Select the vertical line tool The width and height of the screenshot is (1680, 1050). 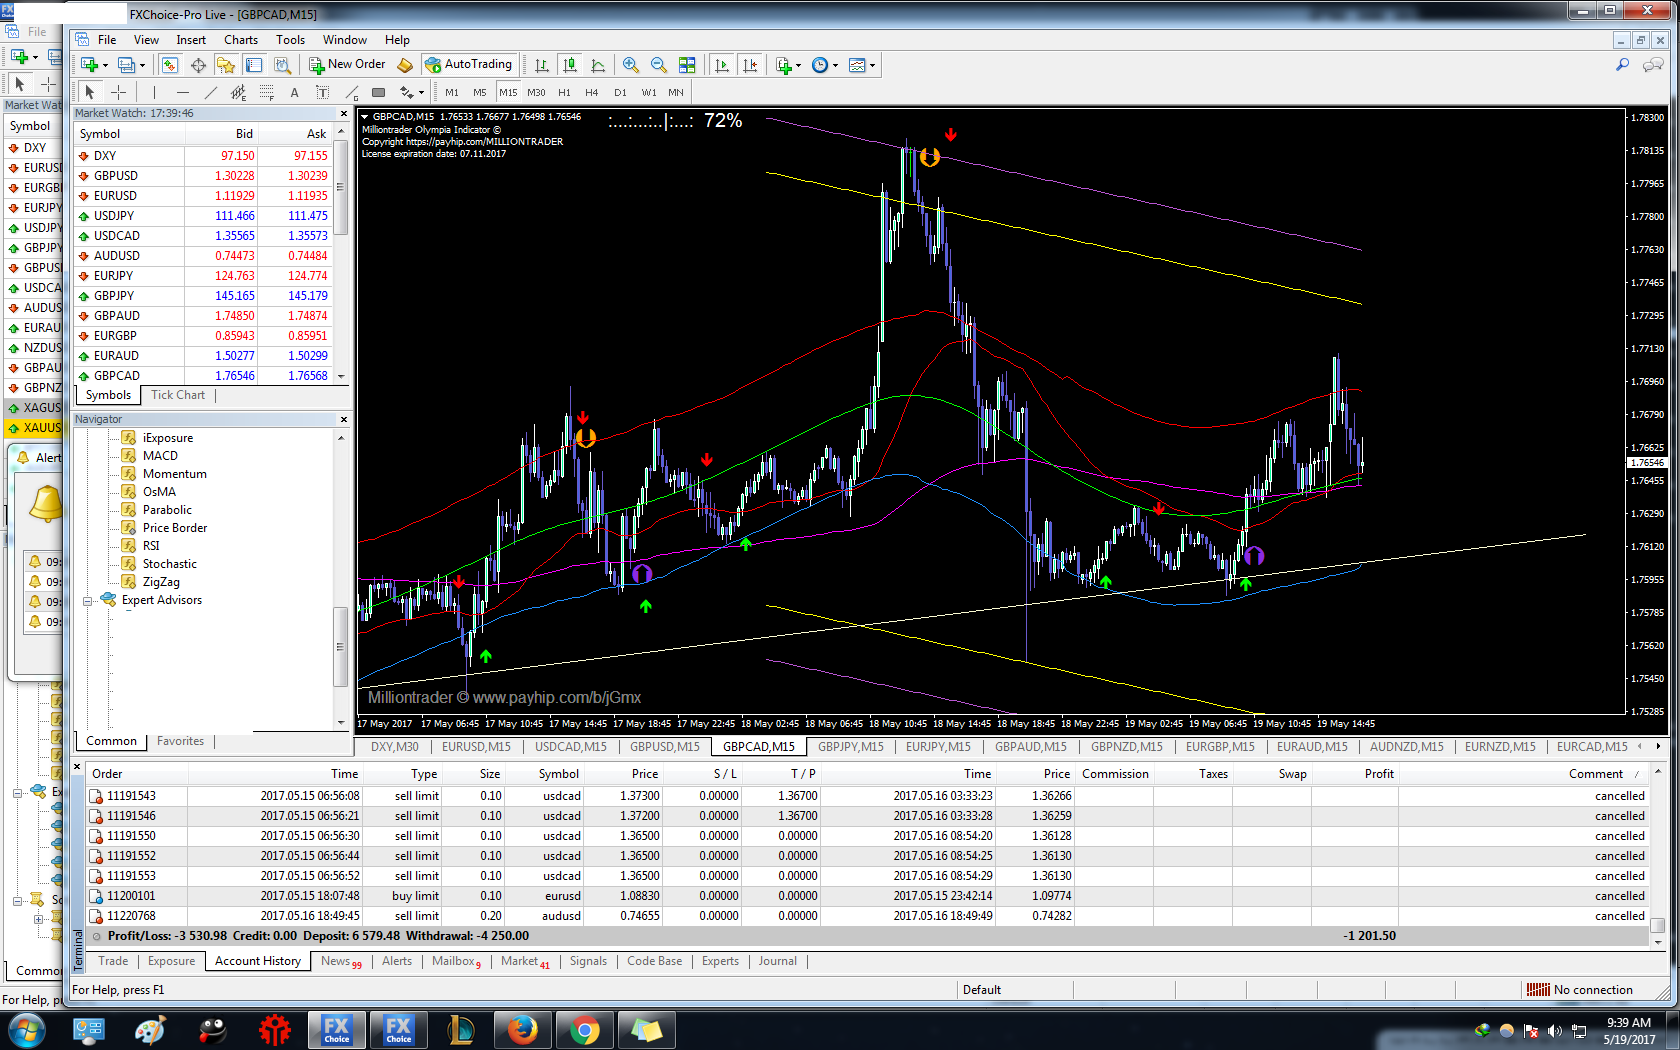click(x=154, y=92)
